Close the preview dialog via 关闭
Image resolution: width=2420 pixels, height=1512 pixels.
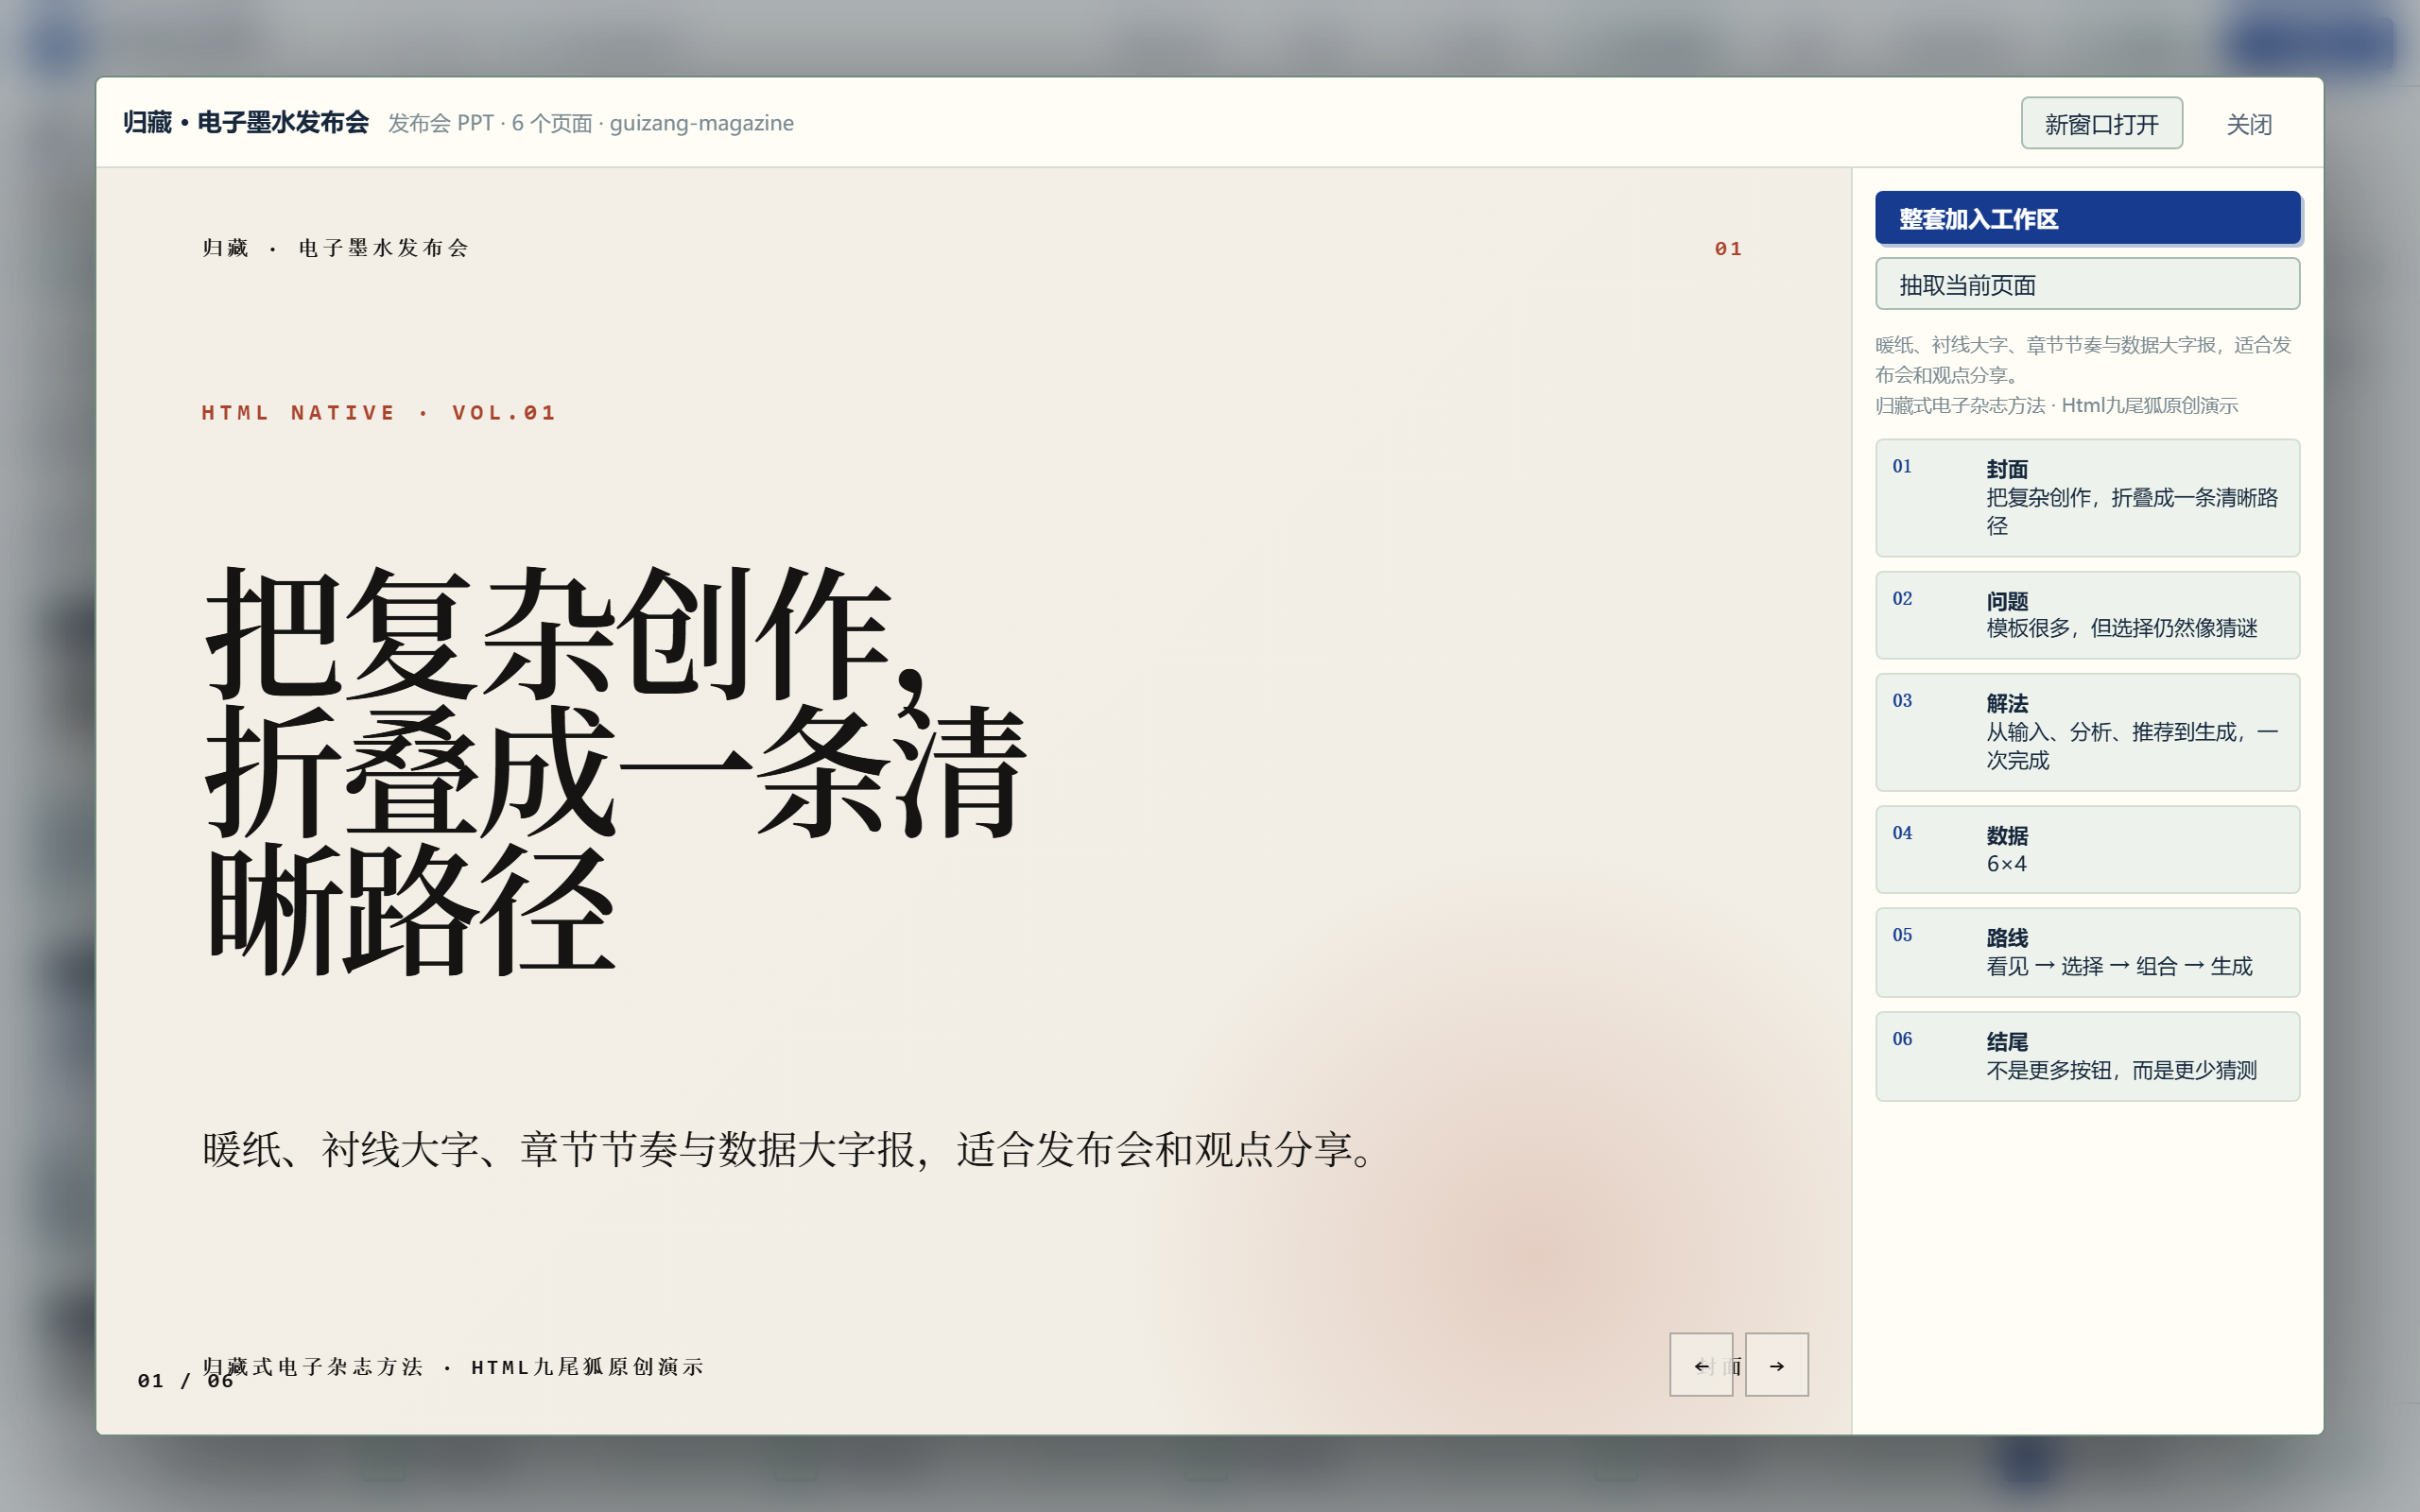click(2249, 123)
